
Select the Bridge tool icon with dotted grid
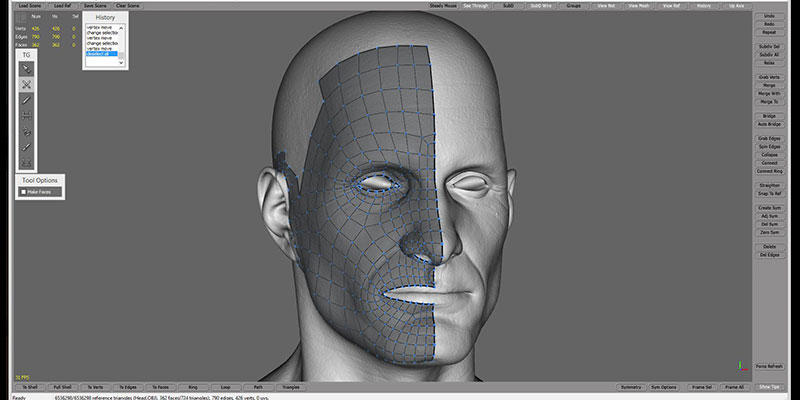tap(27, 116)
